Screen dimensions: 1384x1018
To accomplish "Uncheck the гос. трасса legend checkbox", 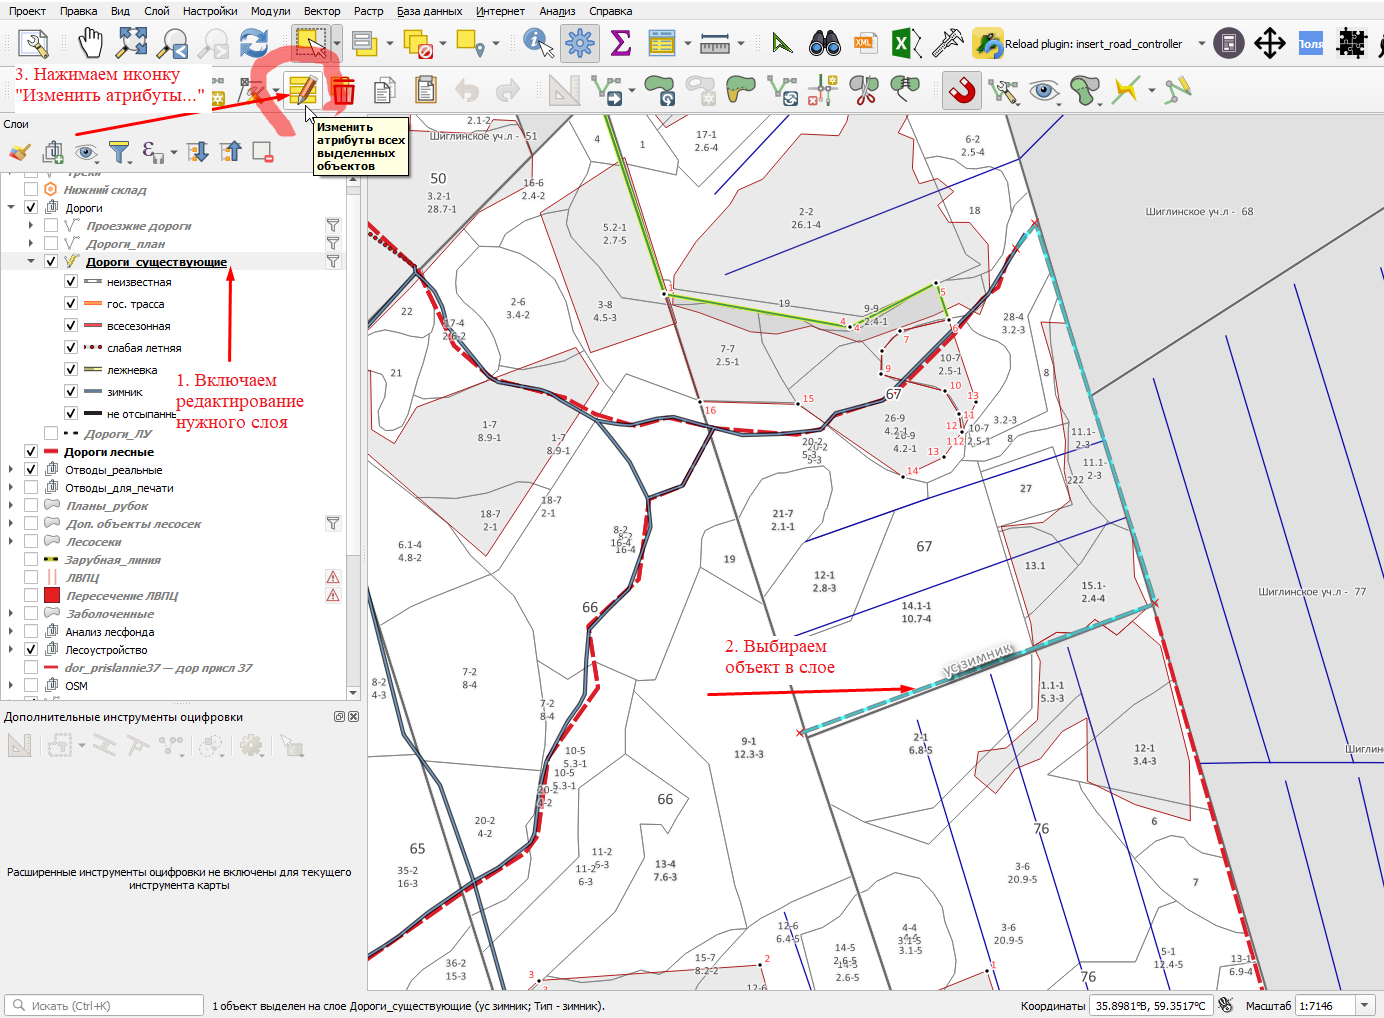I will (71, 304).
